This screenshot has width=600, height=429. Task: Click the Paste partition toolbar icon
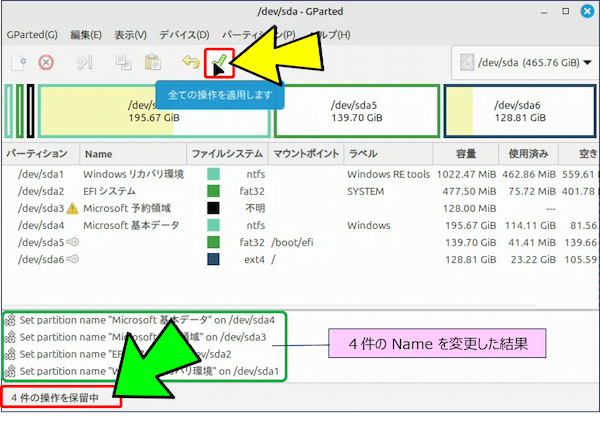152,62
